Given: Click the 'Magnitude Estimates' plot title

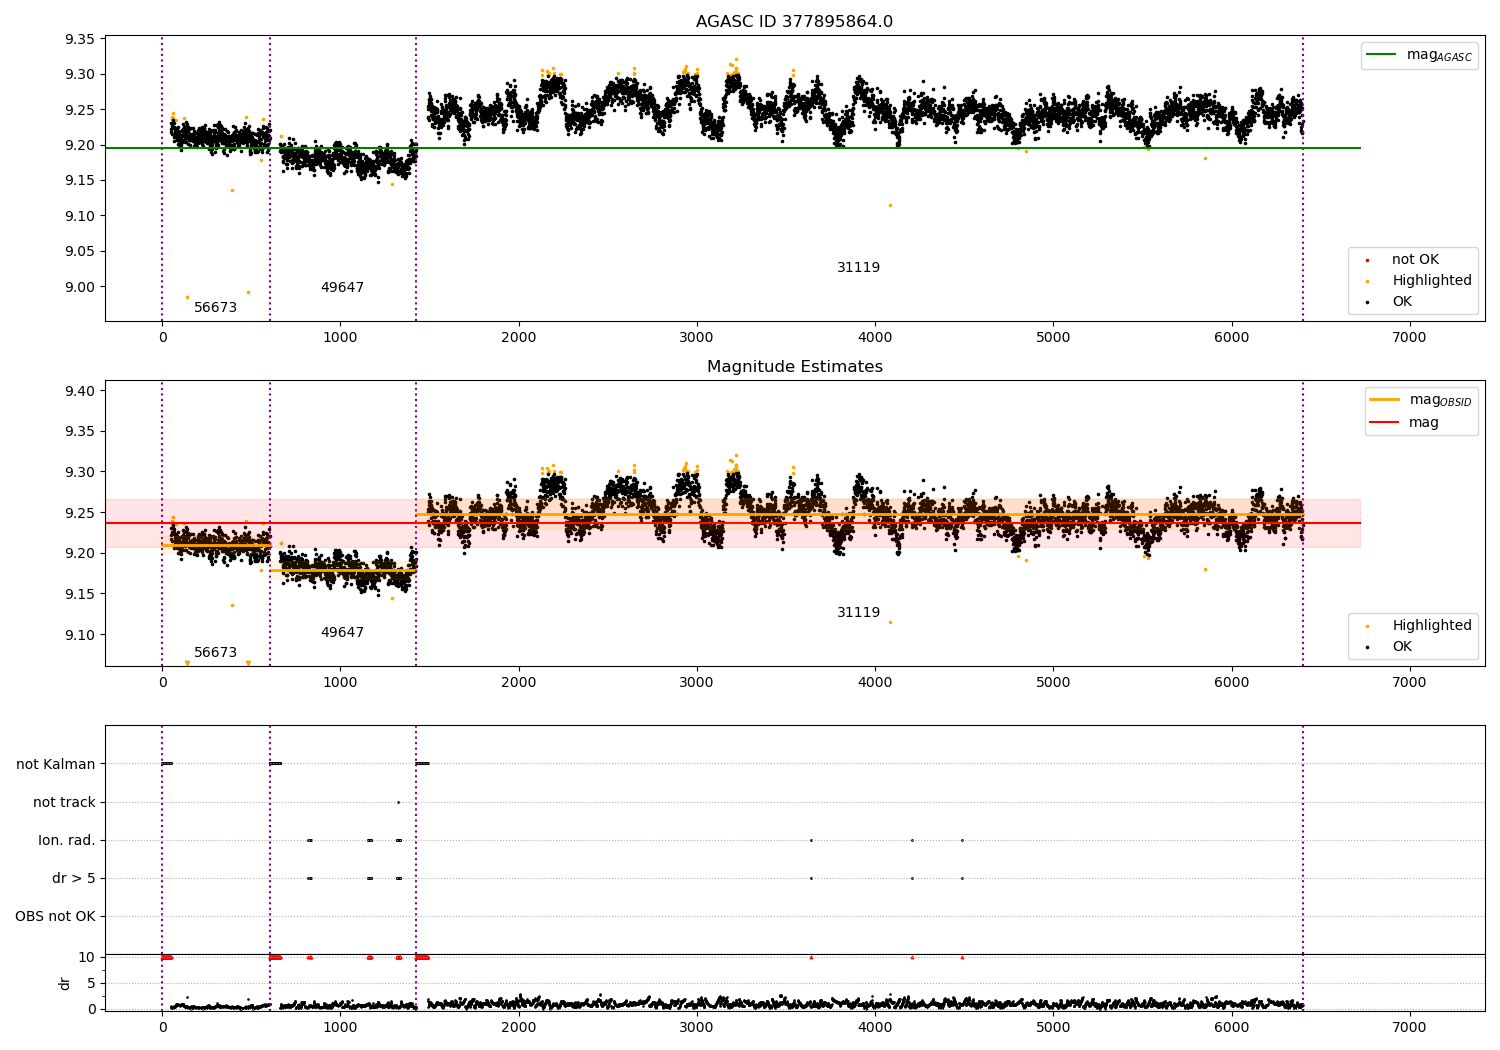Looking at the screenshot, I should coord(794,367).
